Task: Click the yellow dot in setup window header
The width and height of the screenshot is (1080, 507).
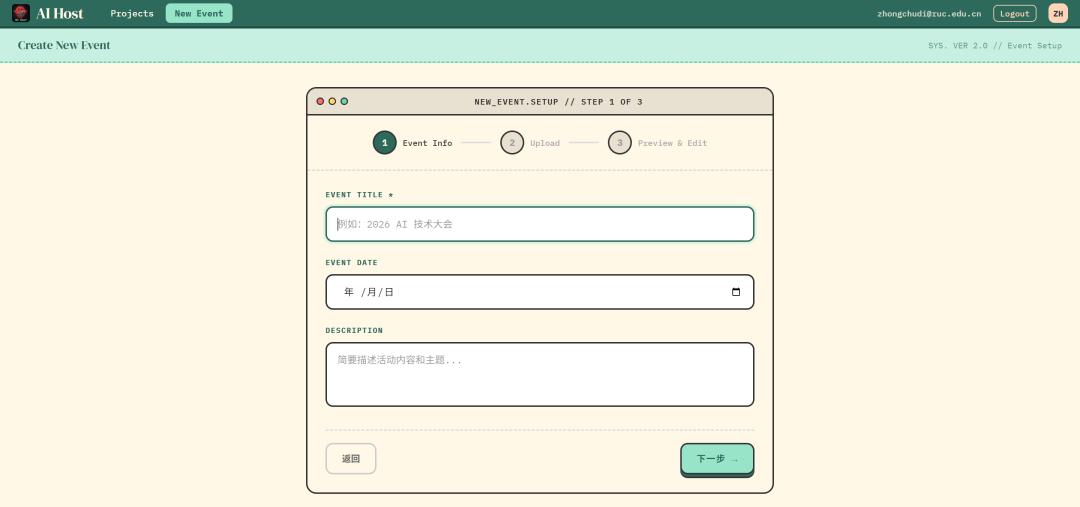Action: [332, 101]
